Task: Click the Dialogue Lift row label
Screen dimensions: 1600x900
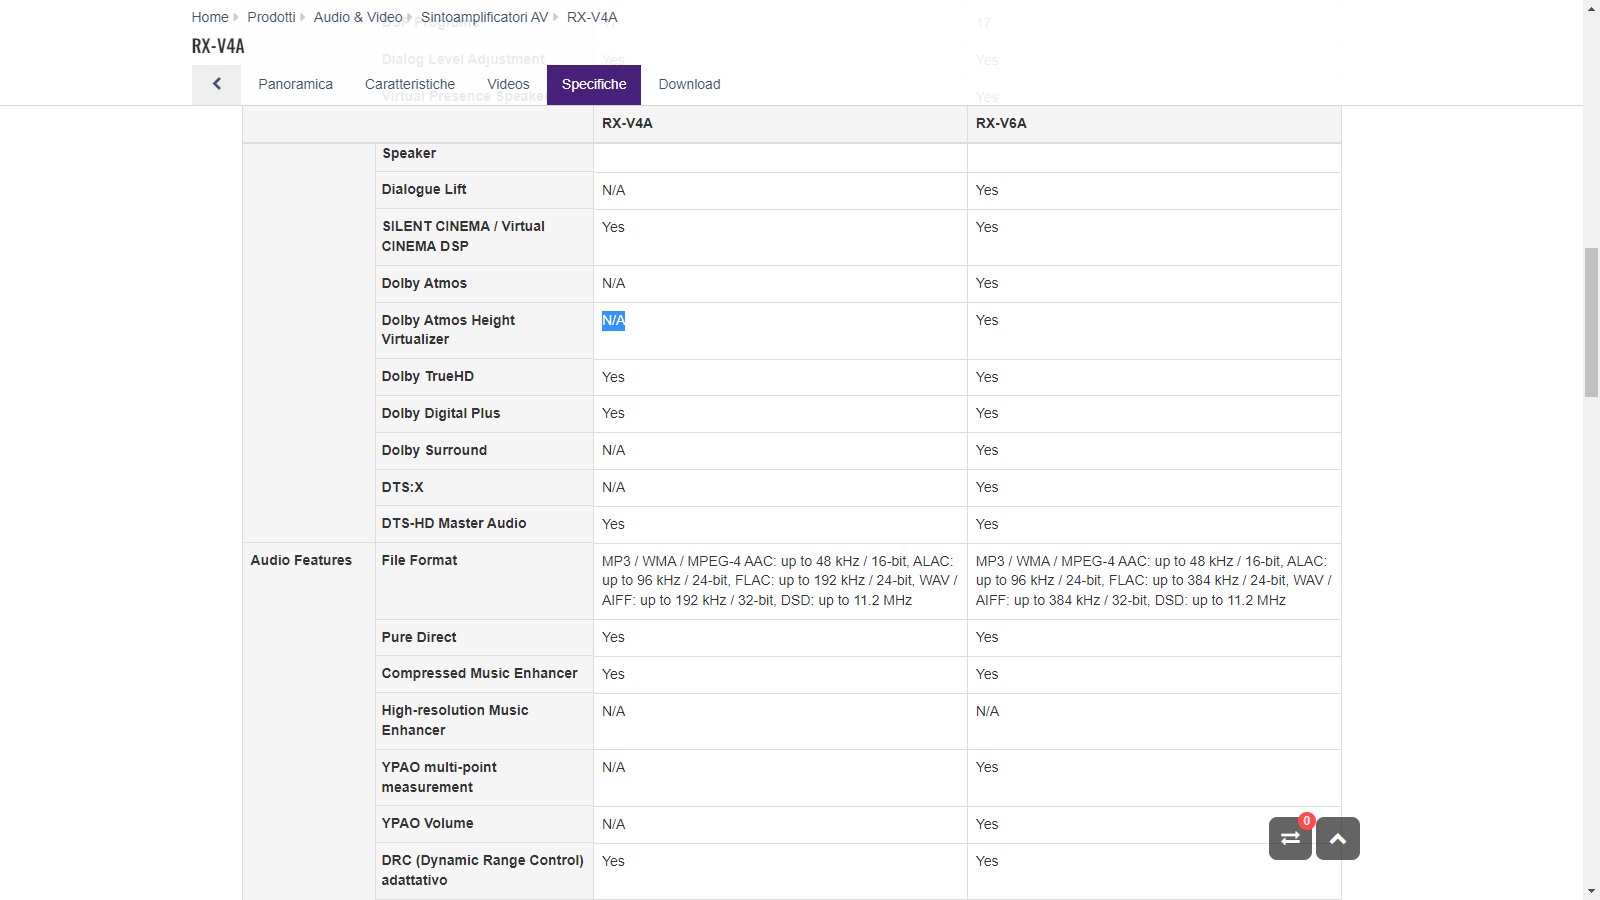Action: 424,189
